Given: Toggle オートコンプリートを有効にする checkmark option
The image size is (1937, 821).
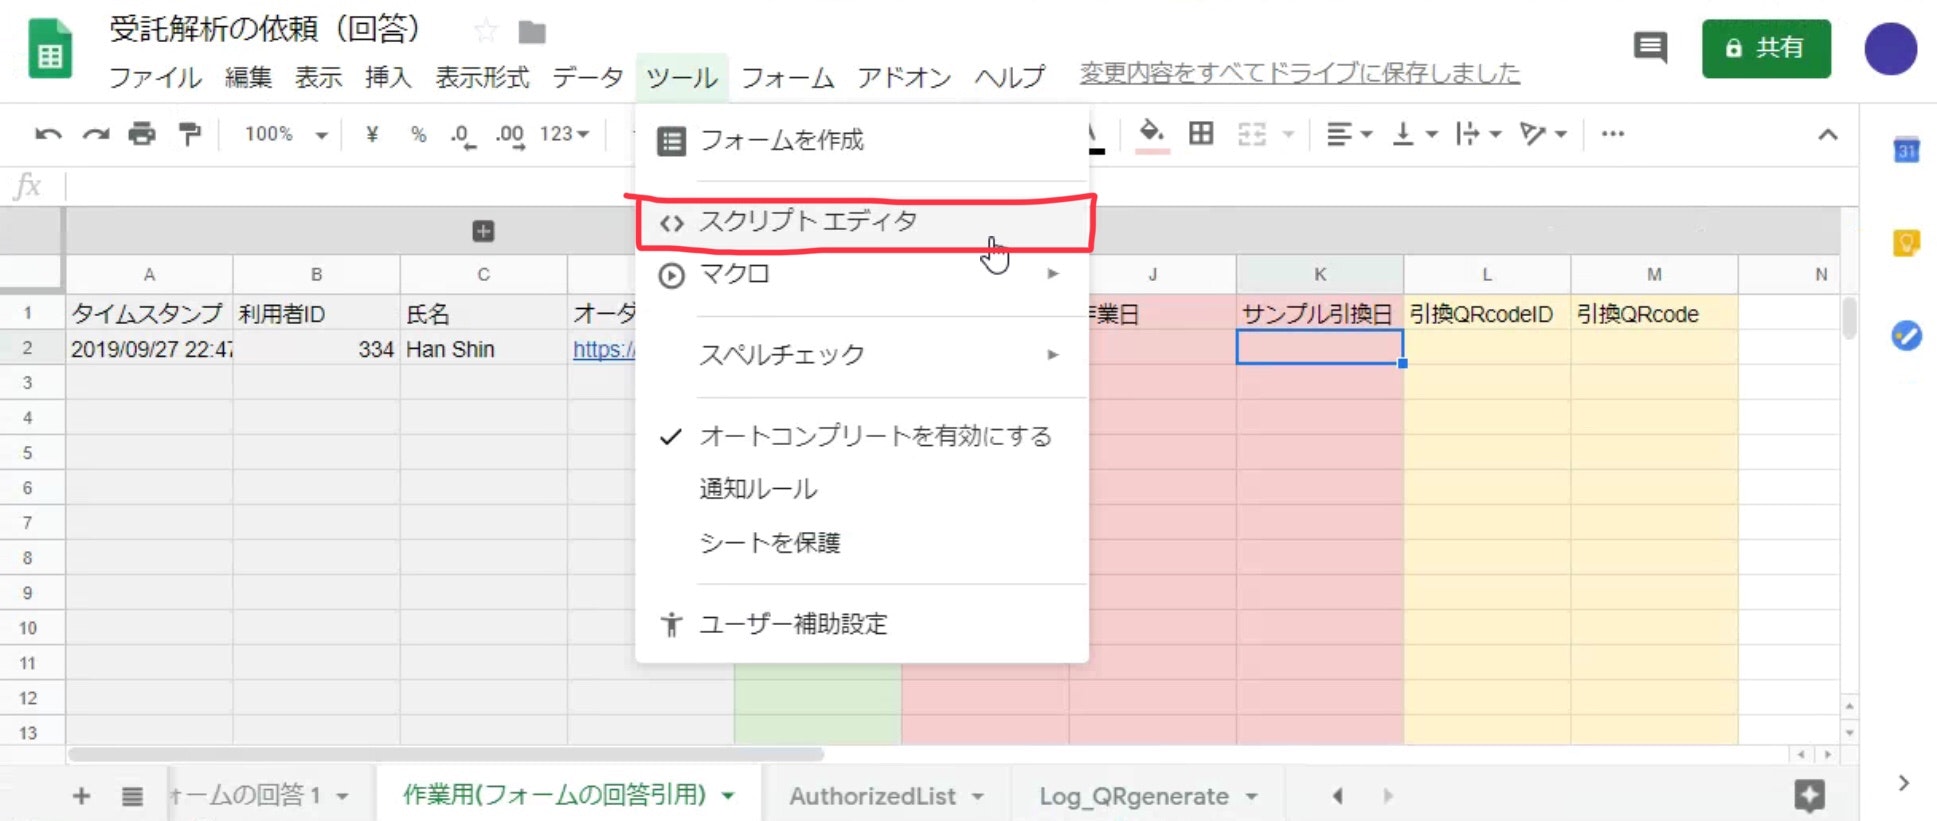Looking at the screenshot, I should (861, 436).
